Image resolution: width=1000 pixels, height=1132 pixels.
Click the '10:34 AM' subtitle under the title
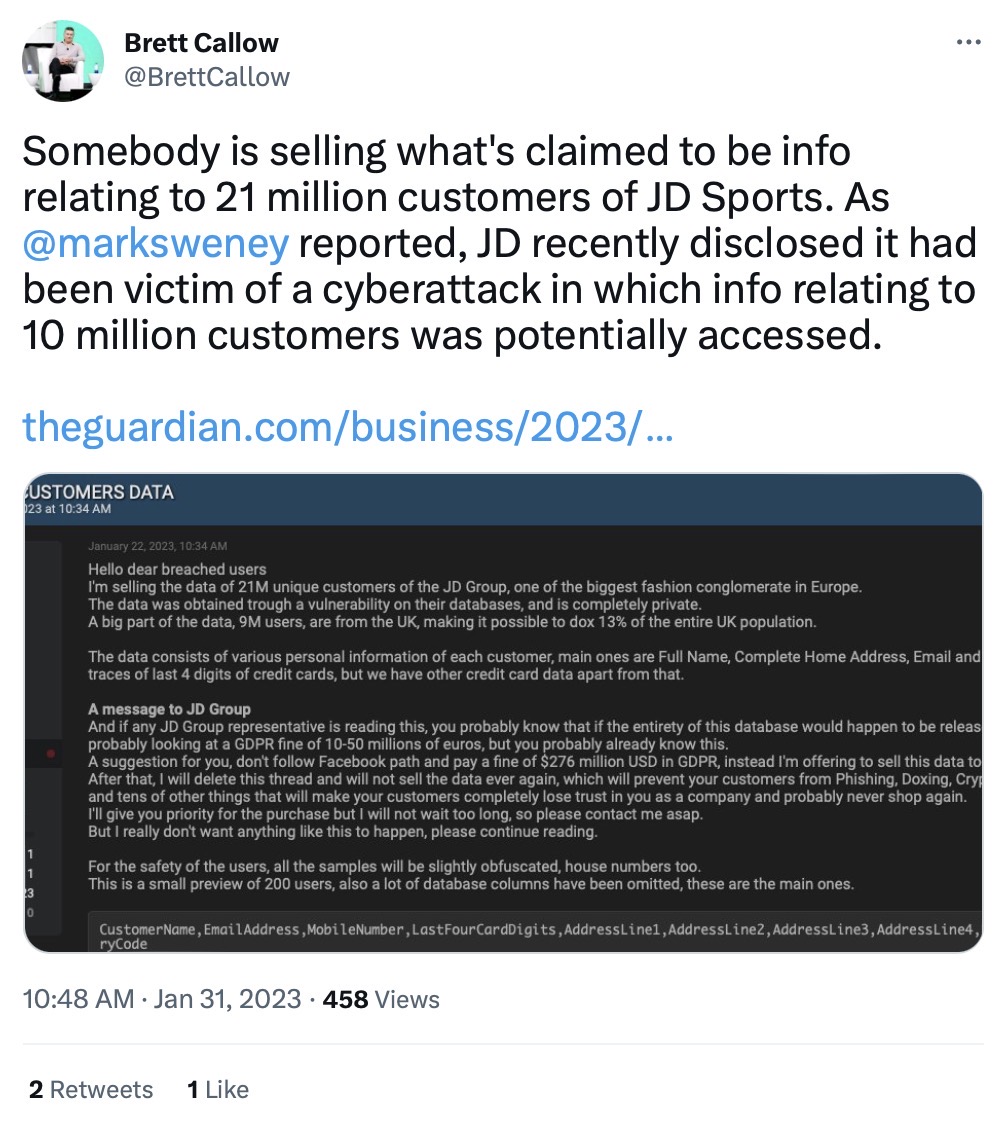[x=60, y=508]
